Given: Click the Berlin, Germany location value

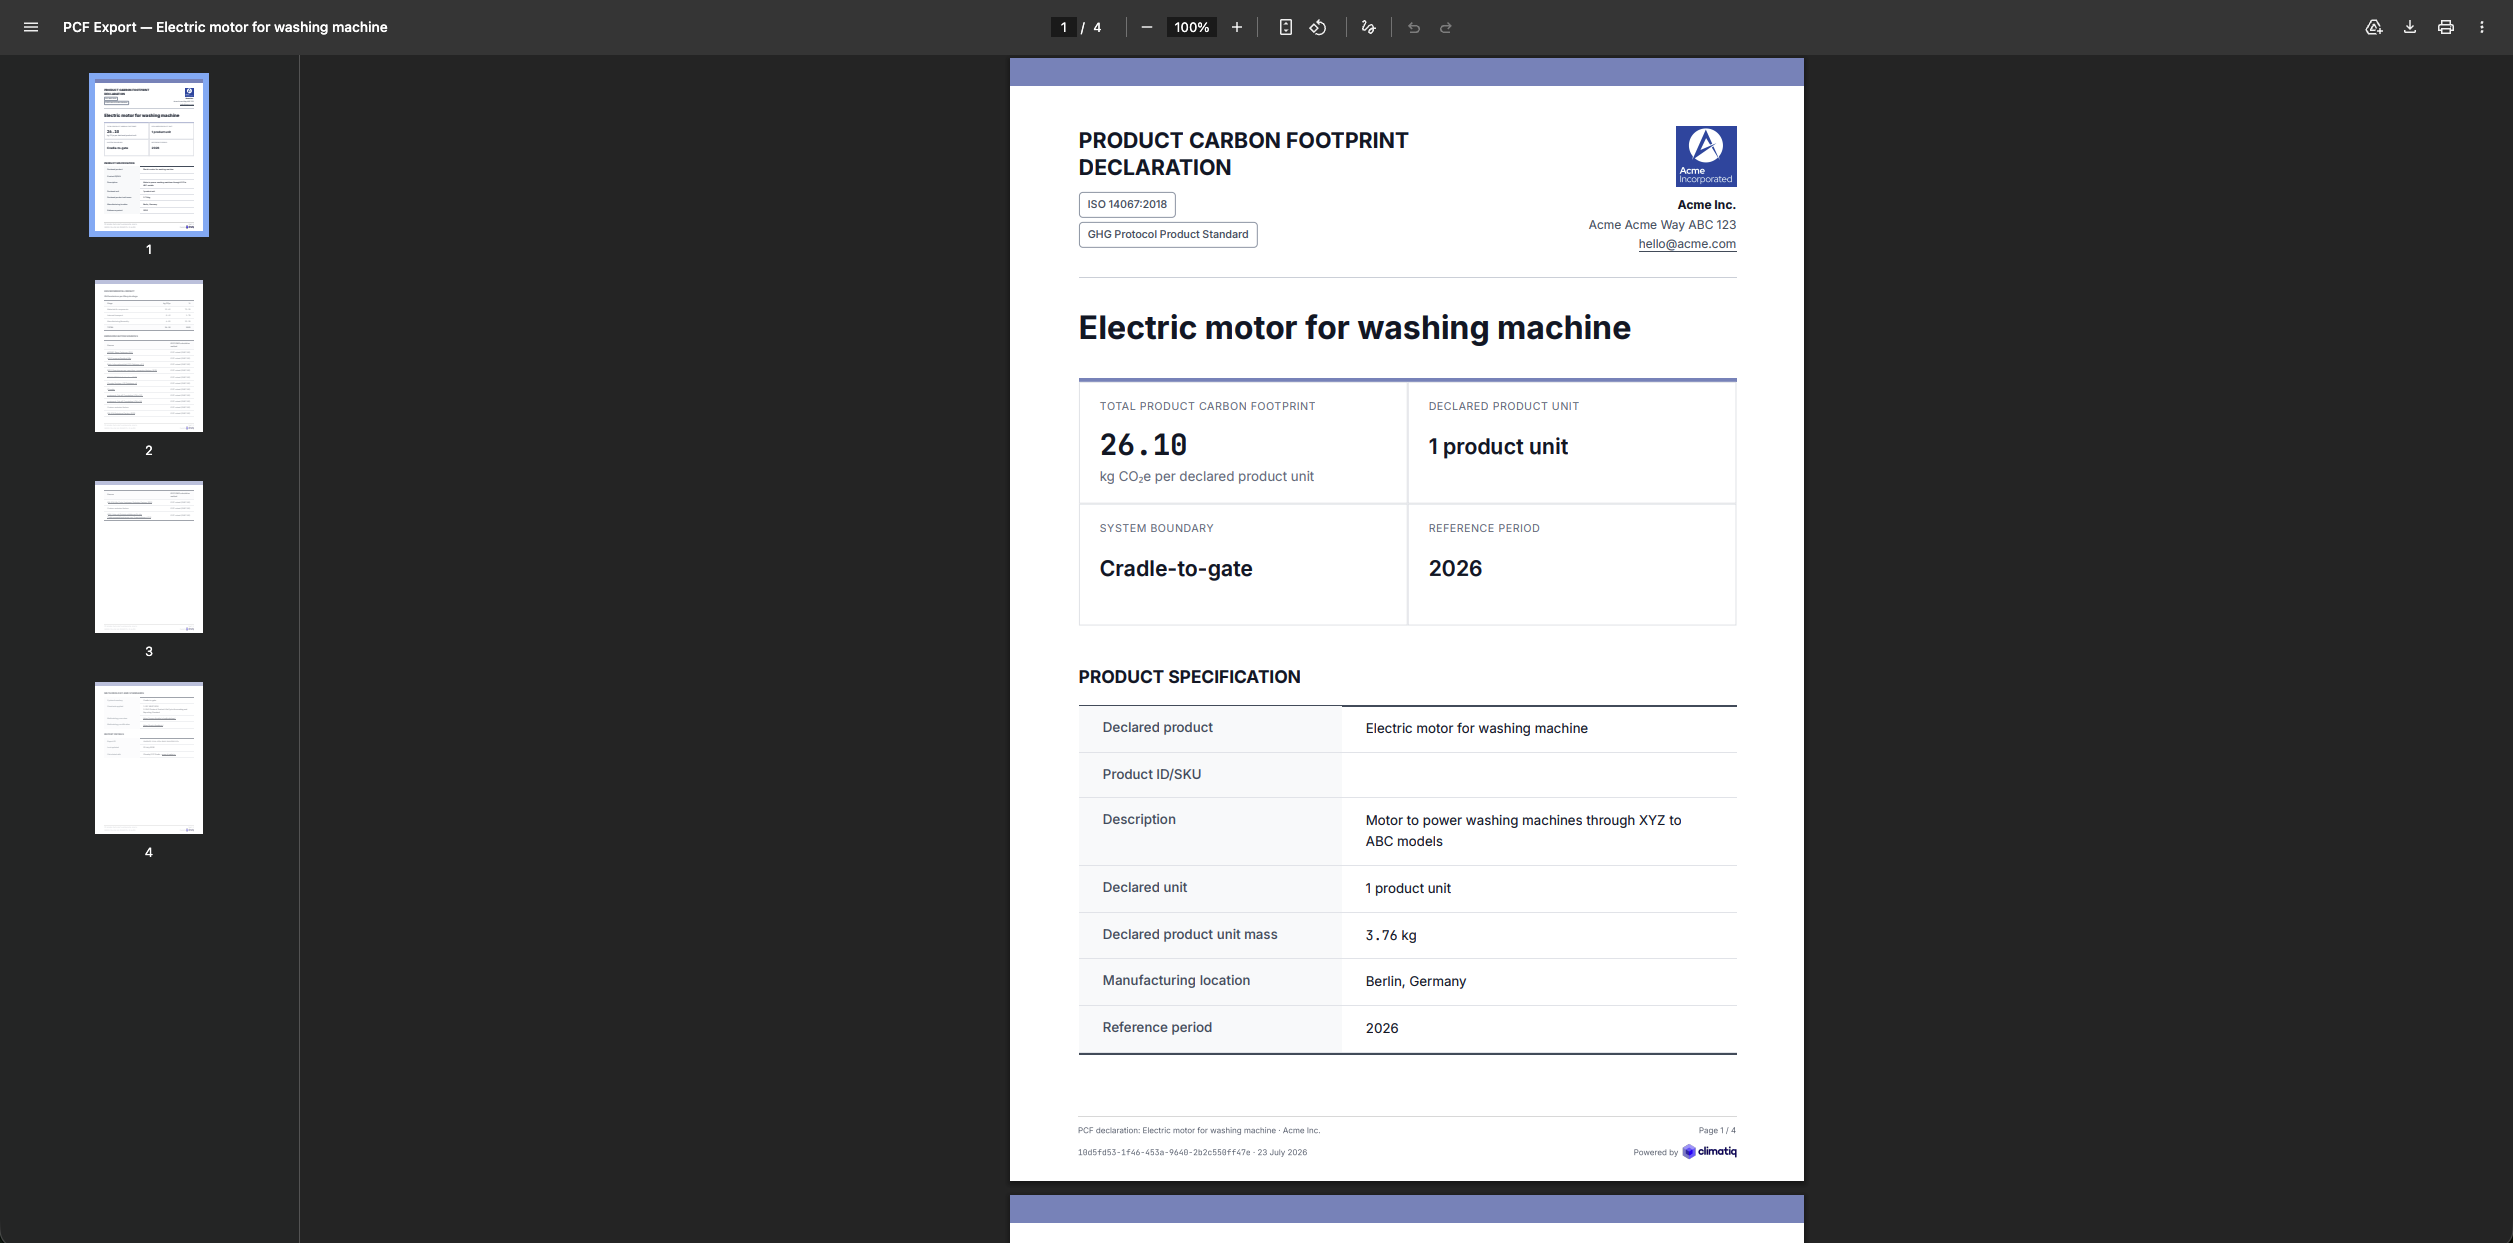Looking at the screenshot, I should [x=1416, y=982].
